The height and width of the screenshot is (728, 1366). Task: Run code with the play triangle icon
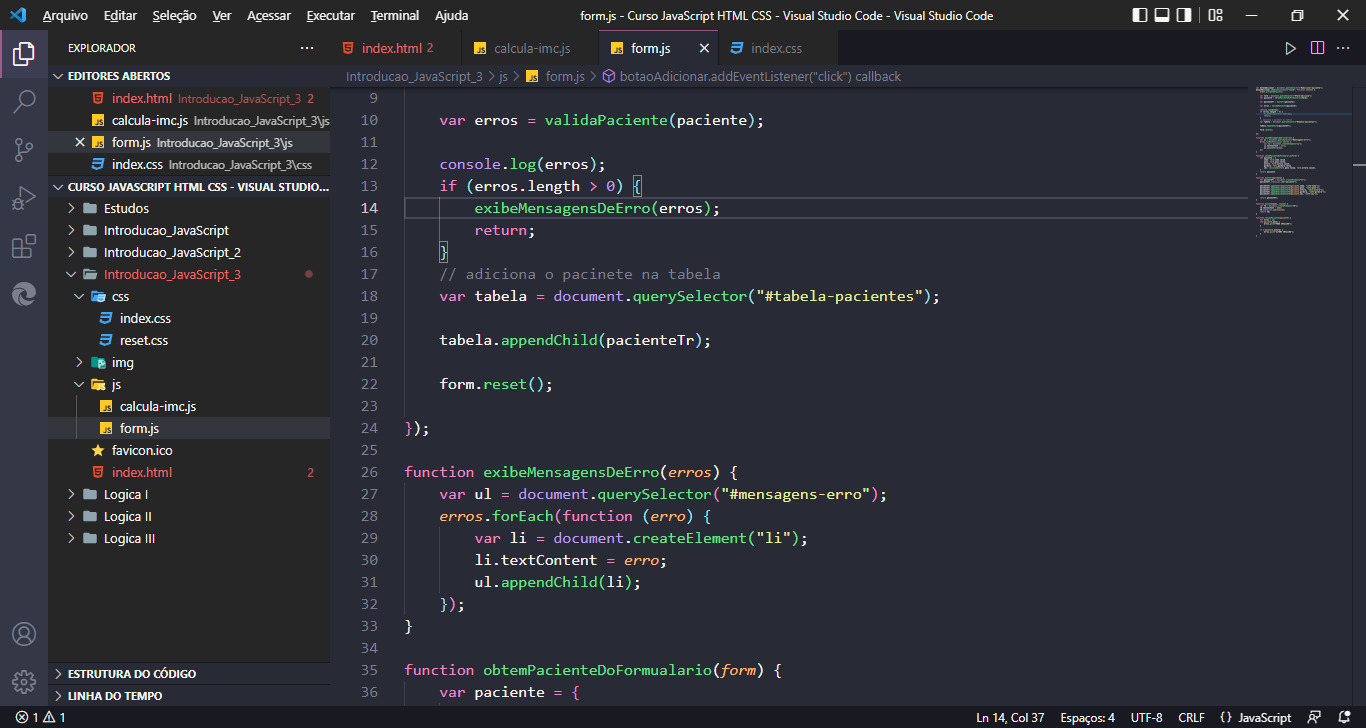click(x=1291, y=48)
